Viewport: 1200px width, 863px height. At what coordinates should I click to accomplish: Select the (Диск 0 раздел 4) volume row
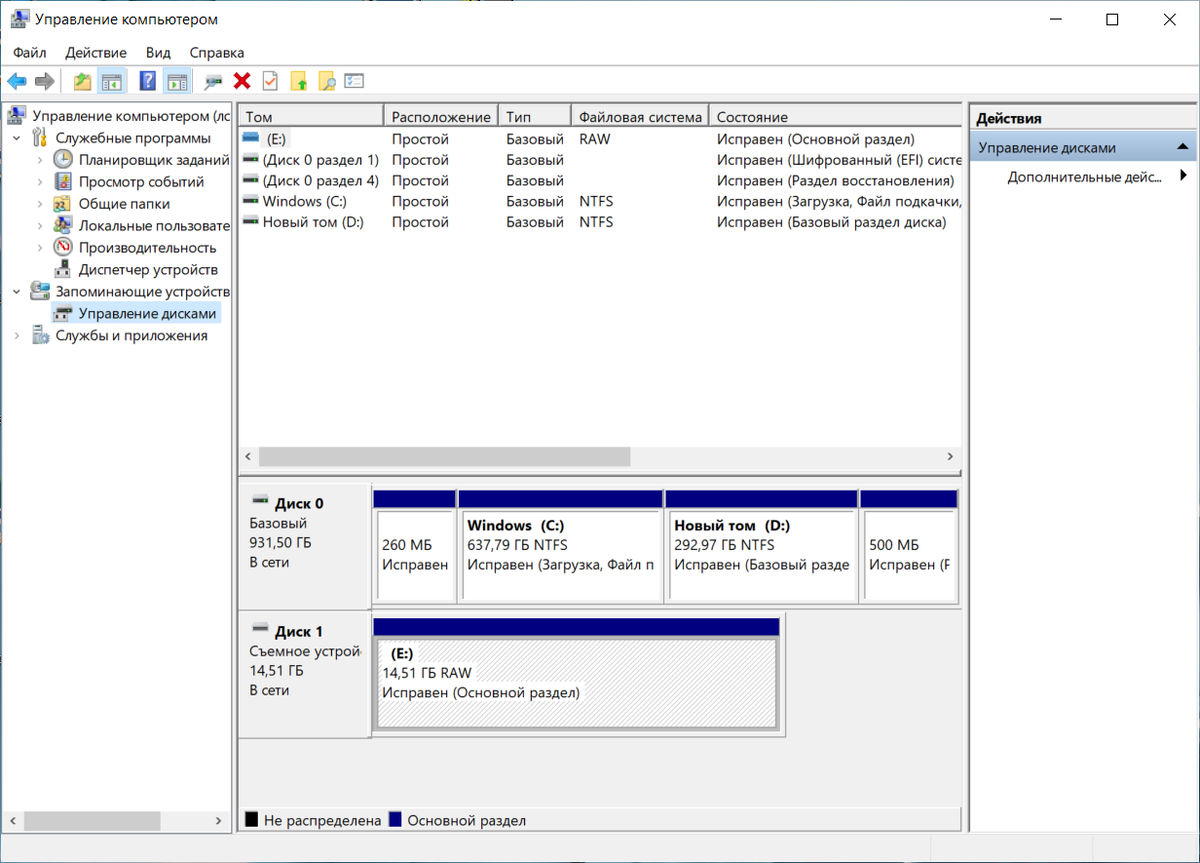pos(601,181)
